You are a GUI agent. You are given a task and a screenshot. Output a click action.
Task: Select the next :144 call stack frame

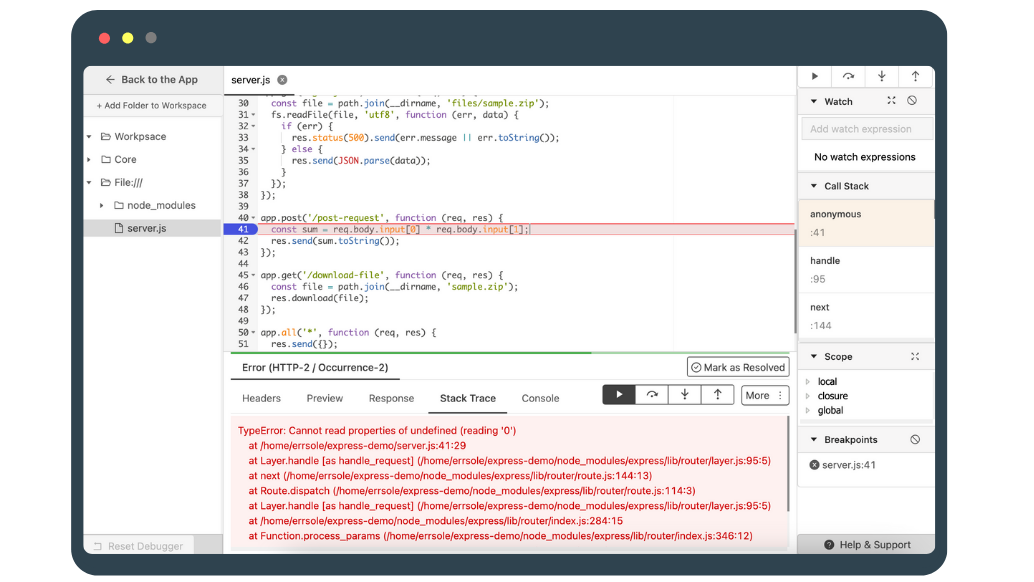(x=866, y=316)
